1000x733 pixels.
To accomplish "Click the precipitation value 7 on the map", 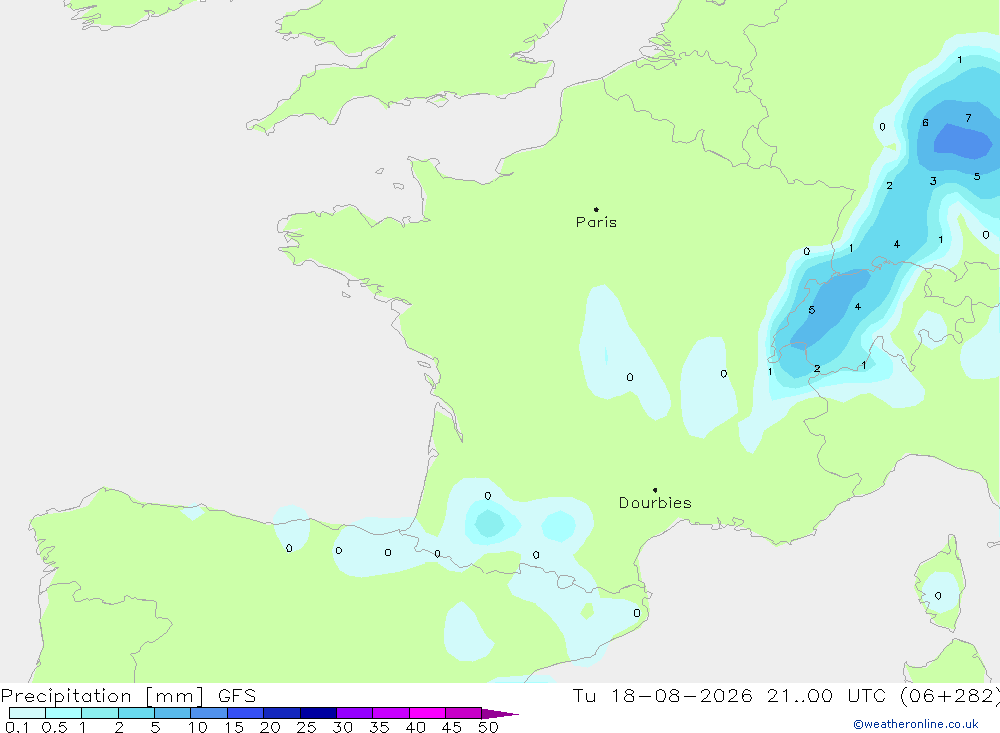I will [968, 118].
